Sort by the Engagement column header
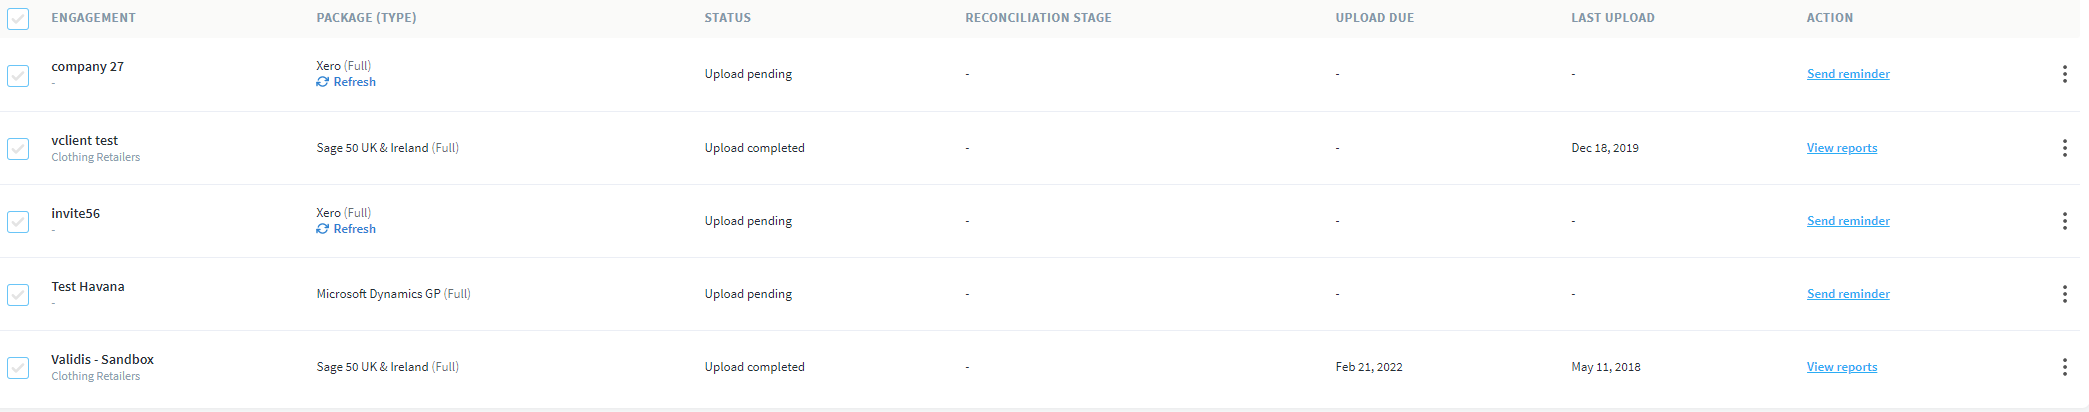Screen dimensions: 2089x412 pos(93,18)
